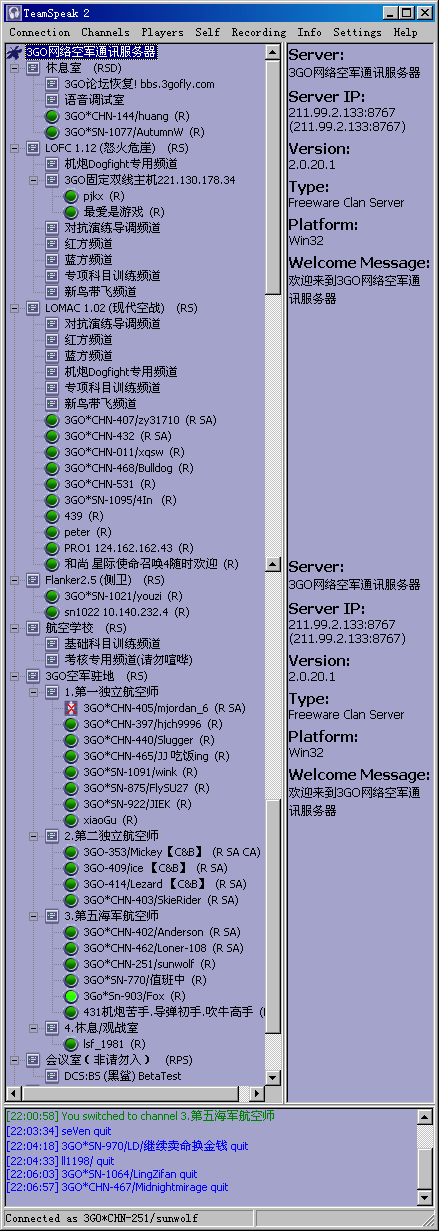Click the horizontal scrollbar left arrow
This screenshot has width=439, height=1231.
click(x=14, y=1092)
